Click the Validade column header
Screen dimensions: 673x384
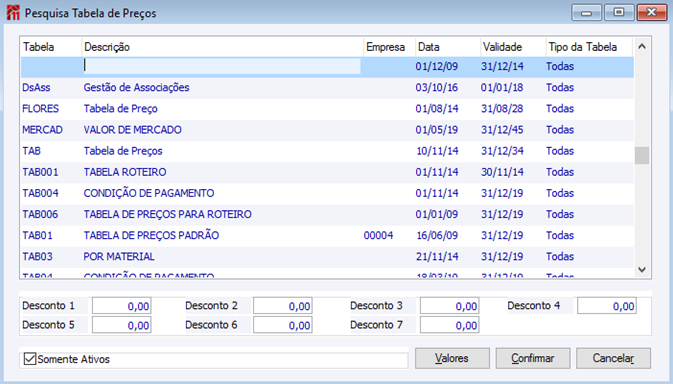pyautogui.click(x=513, y=47)
